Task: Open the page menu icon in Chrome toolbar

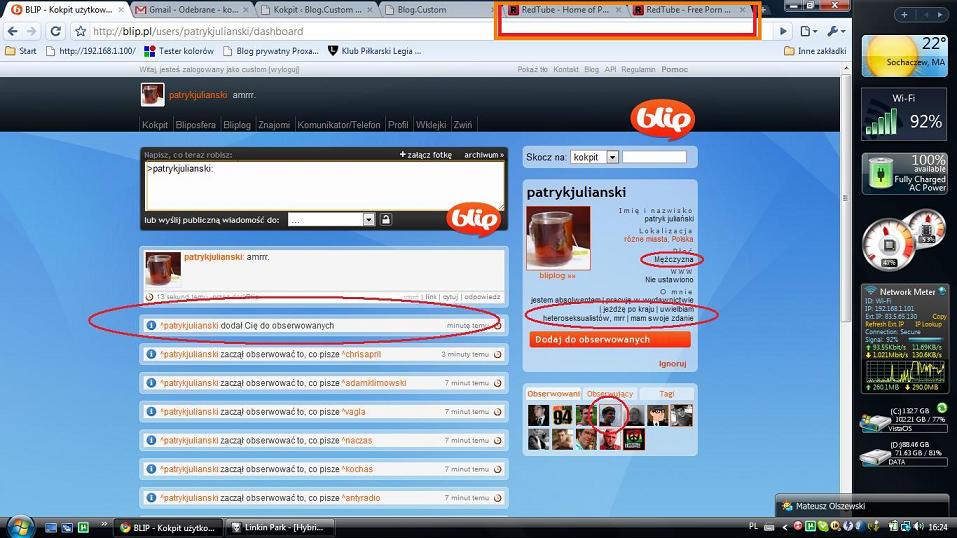Action: tap(808, 31)
